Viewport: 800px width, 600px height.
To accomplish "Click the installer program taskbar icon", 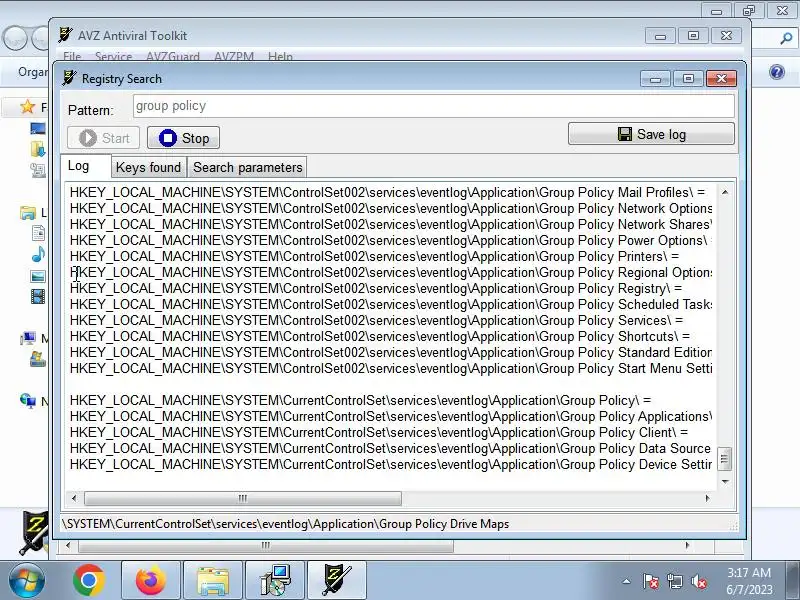I will [x=275, y=580].
